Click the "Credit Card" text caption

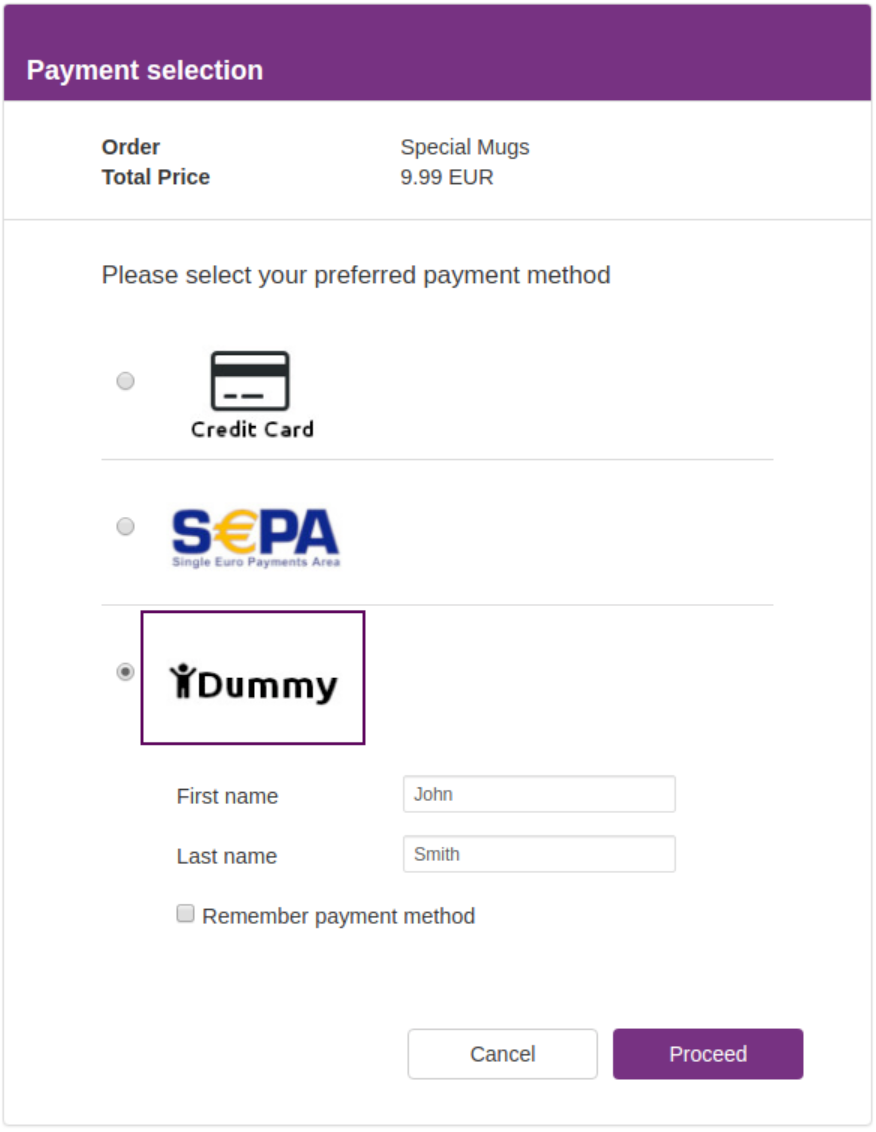252,429
